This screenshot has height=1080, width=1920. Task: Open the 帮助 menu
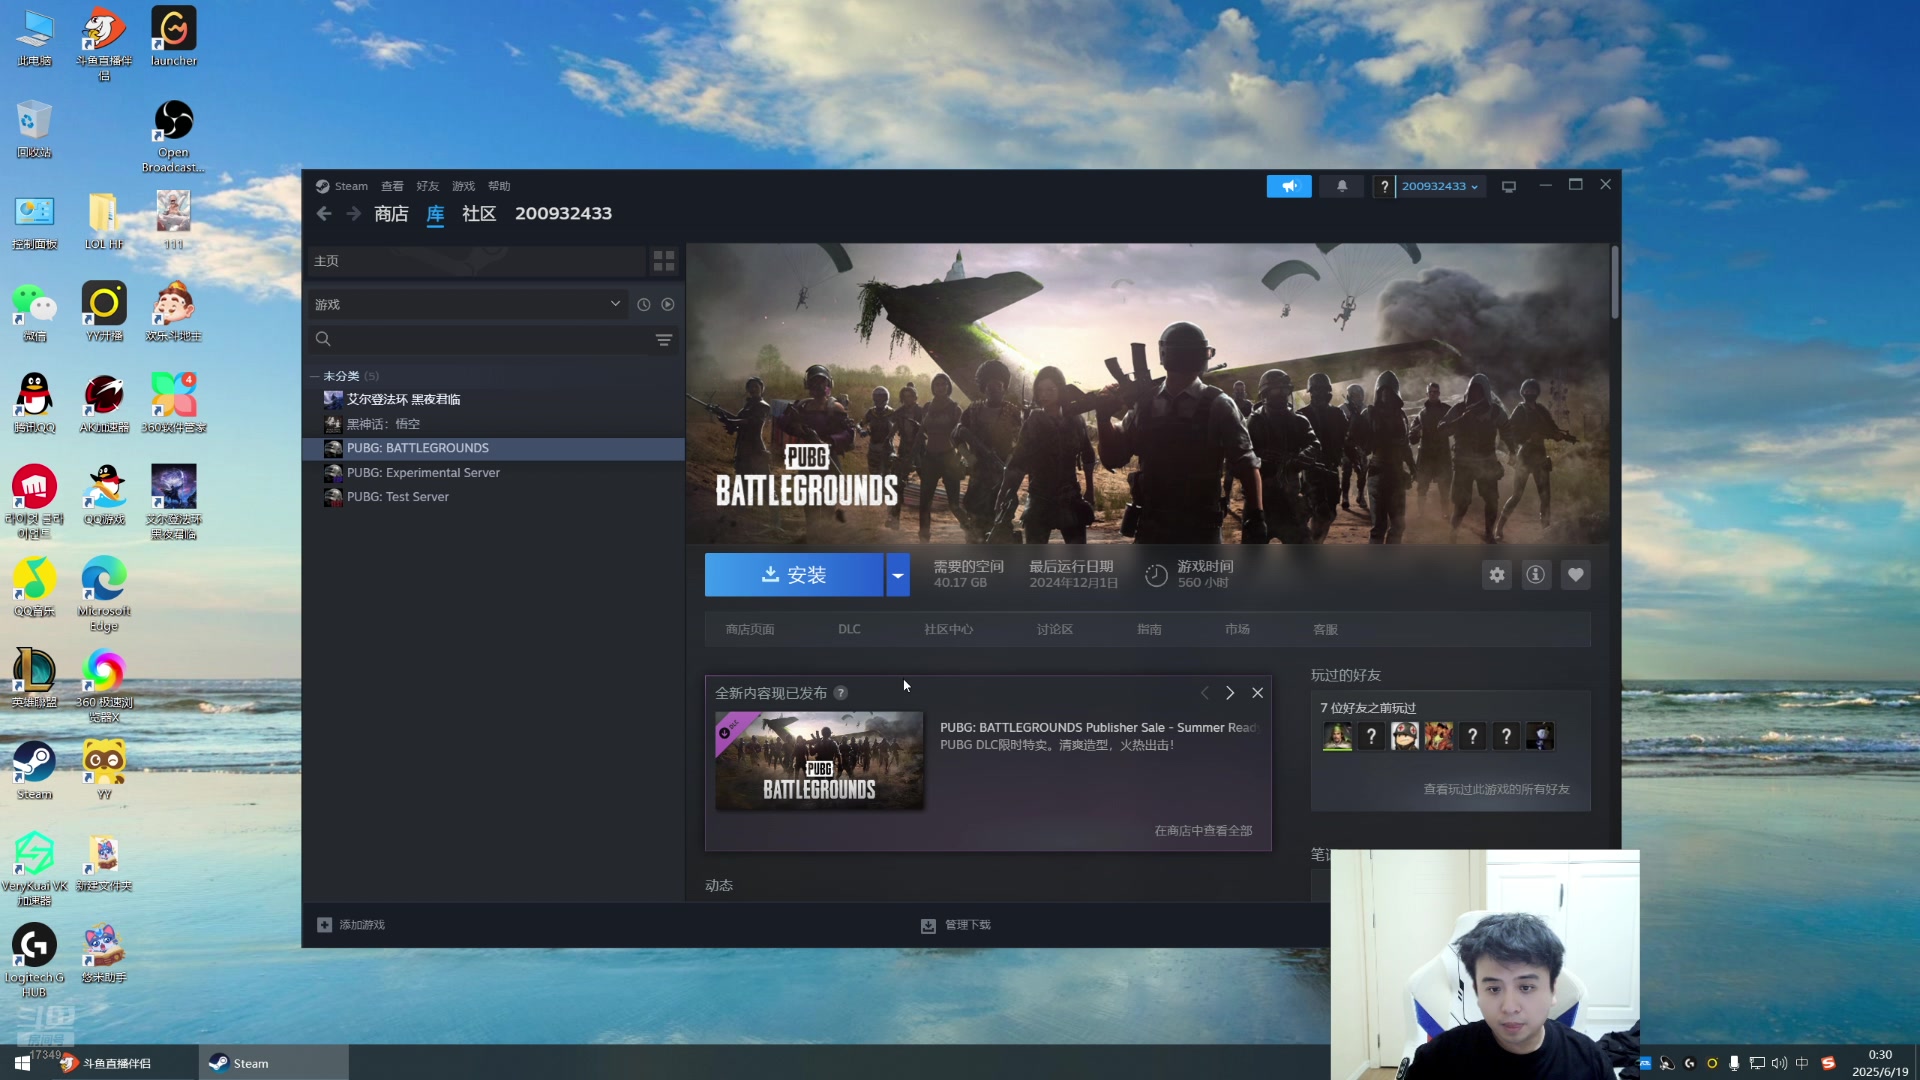click(x=499, y=186)
